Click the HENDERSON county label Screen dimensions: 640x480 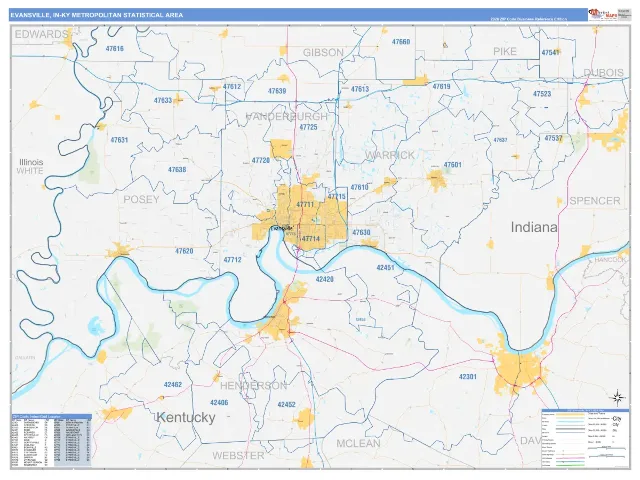[x=253, y=386]
